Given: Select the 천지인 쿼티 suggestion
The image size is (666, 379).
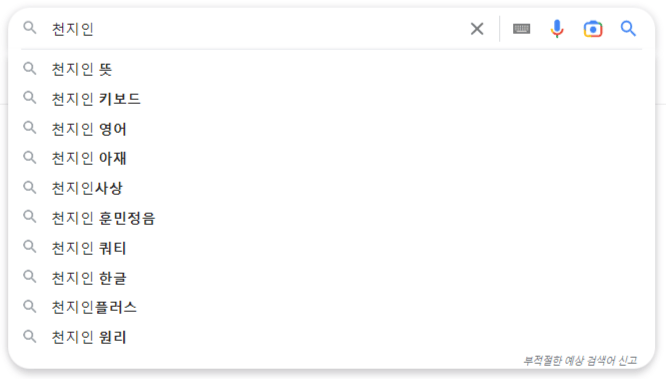Looking at the screenshot, I should click(331, 248).
